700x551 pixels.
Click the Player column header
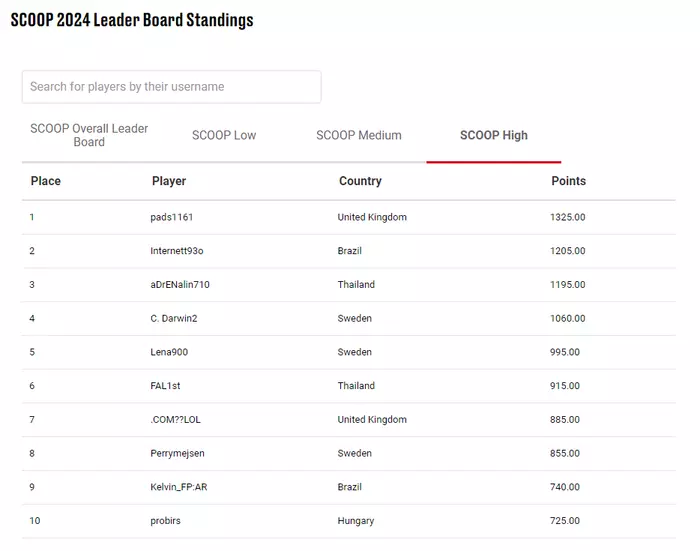pos(169,181)
